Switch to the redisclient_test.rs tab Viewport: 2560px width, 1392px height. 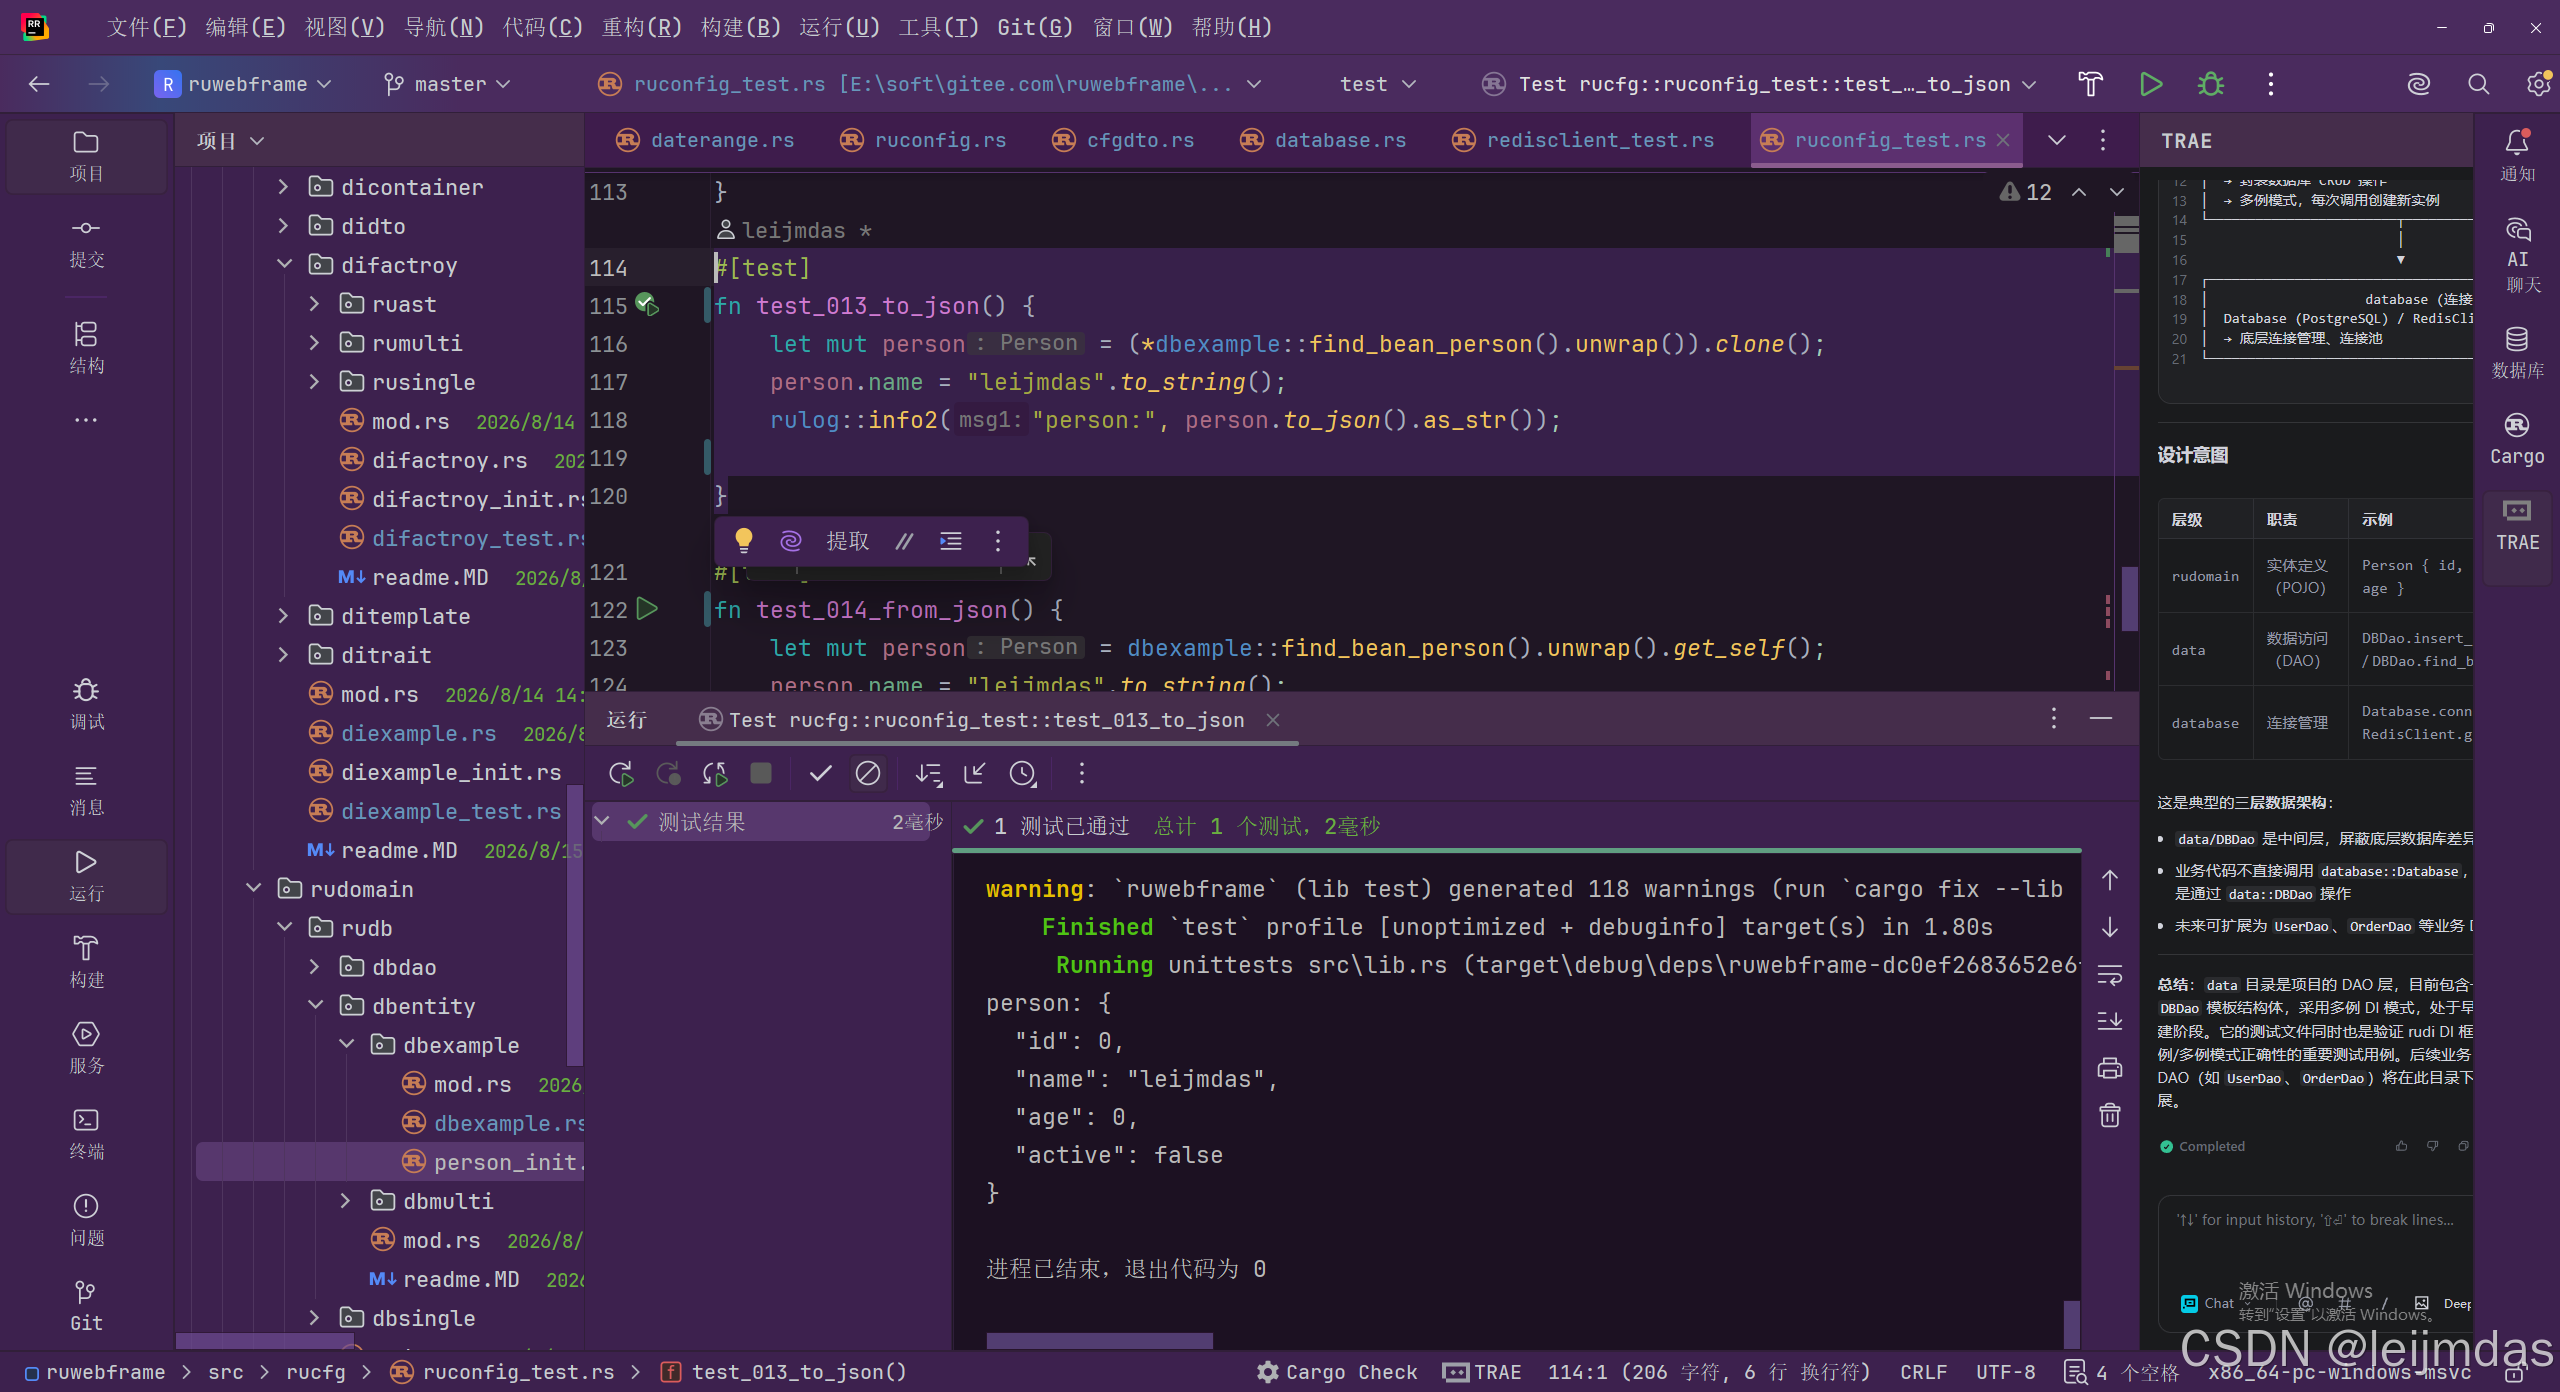coord(1584,140)
